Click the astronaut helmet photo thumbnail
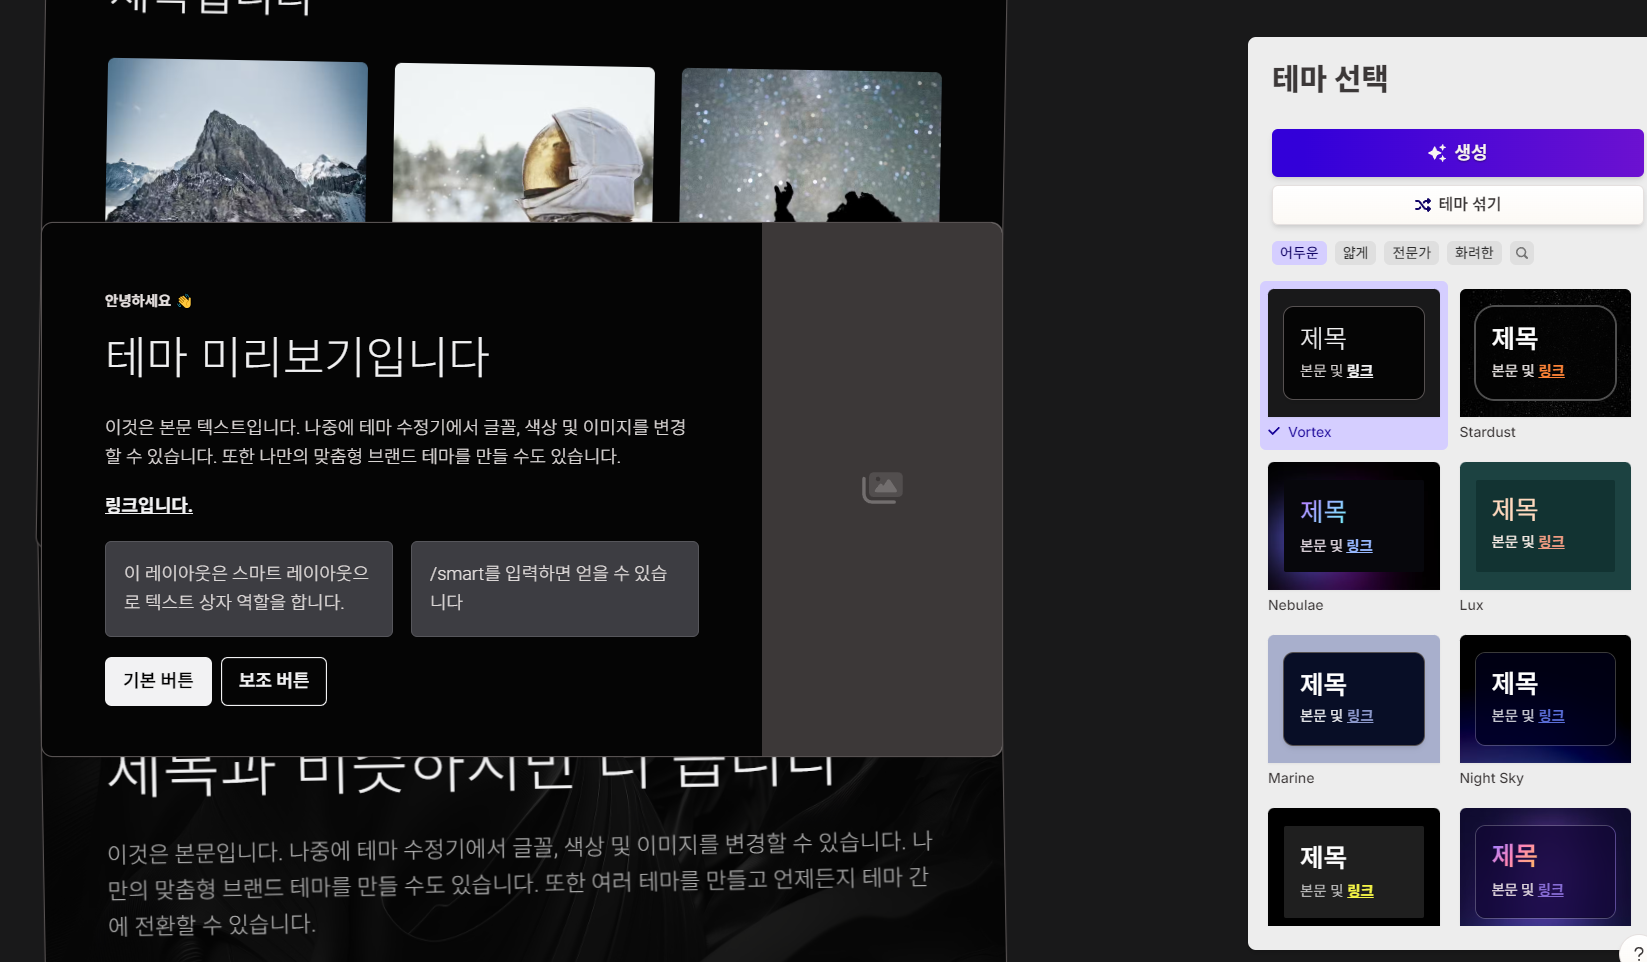This screenshot has height=962, width=1647. coord(523,144)
